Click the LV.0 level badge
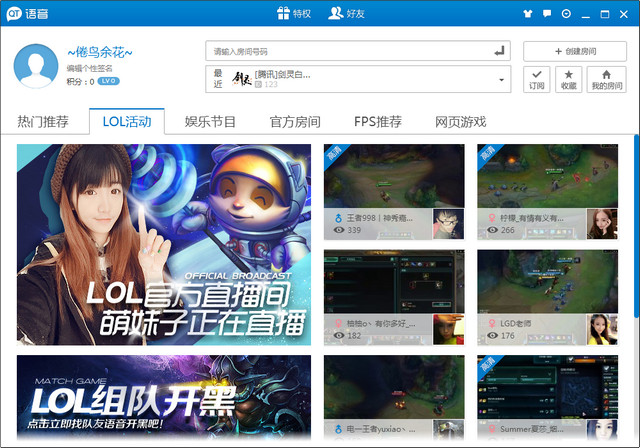The height and width of the screenshot is (448, 640). pyautogui.click(x=108, y=81)
